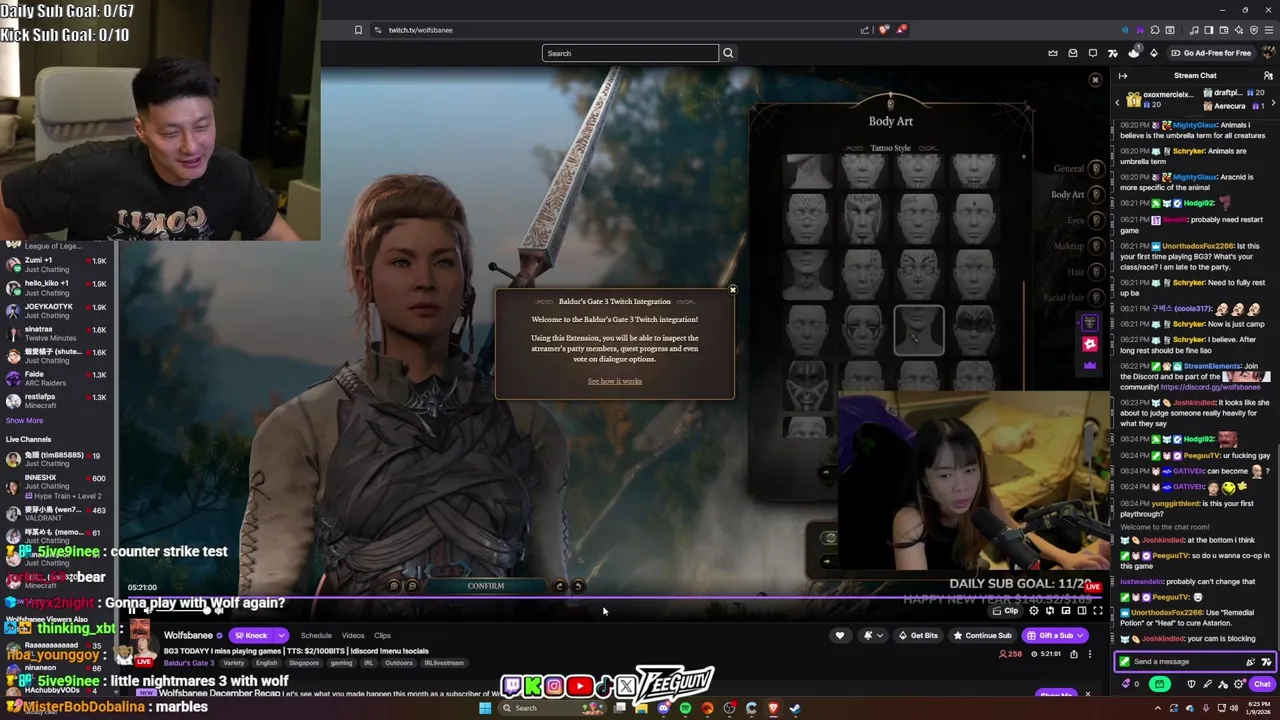Click Show More in the sidebar channels
The image size is (1280, 720).
point(25,421)
